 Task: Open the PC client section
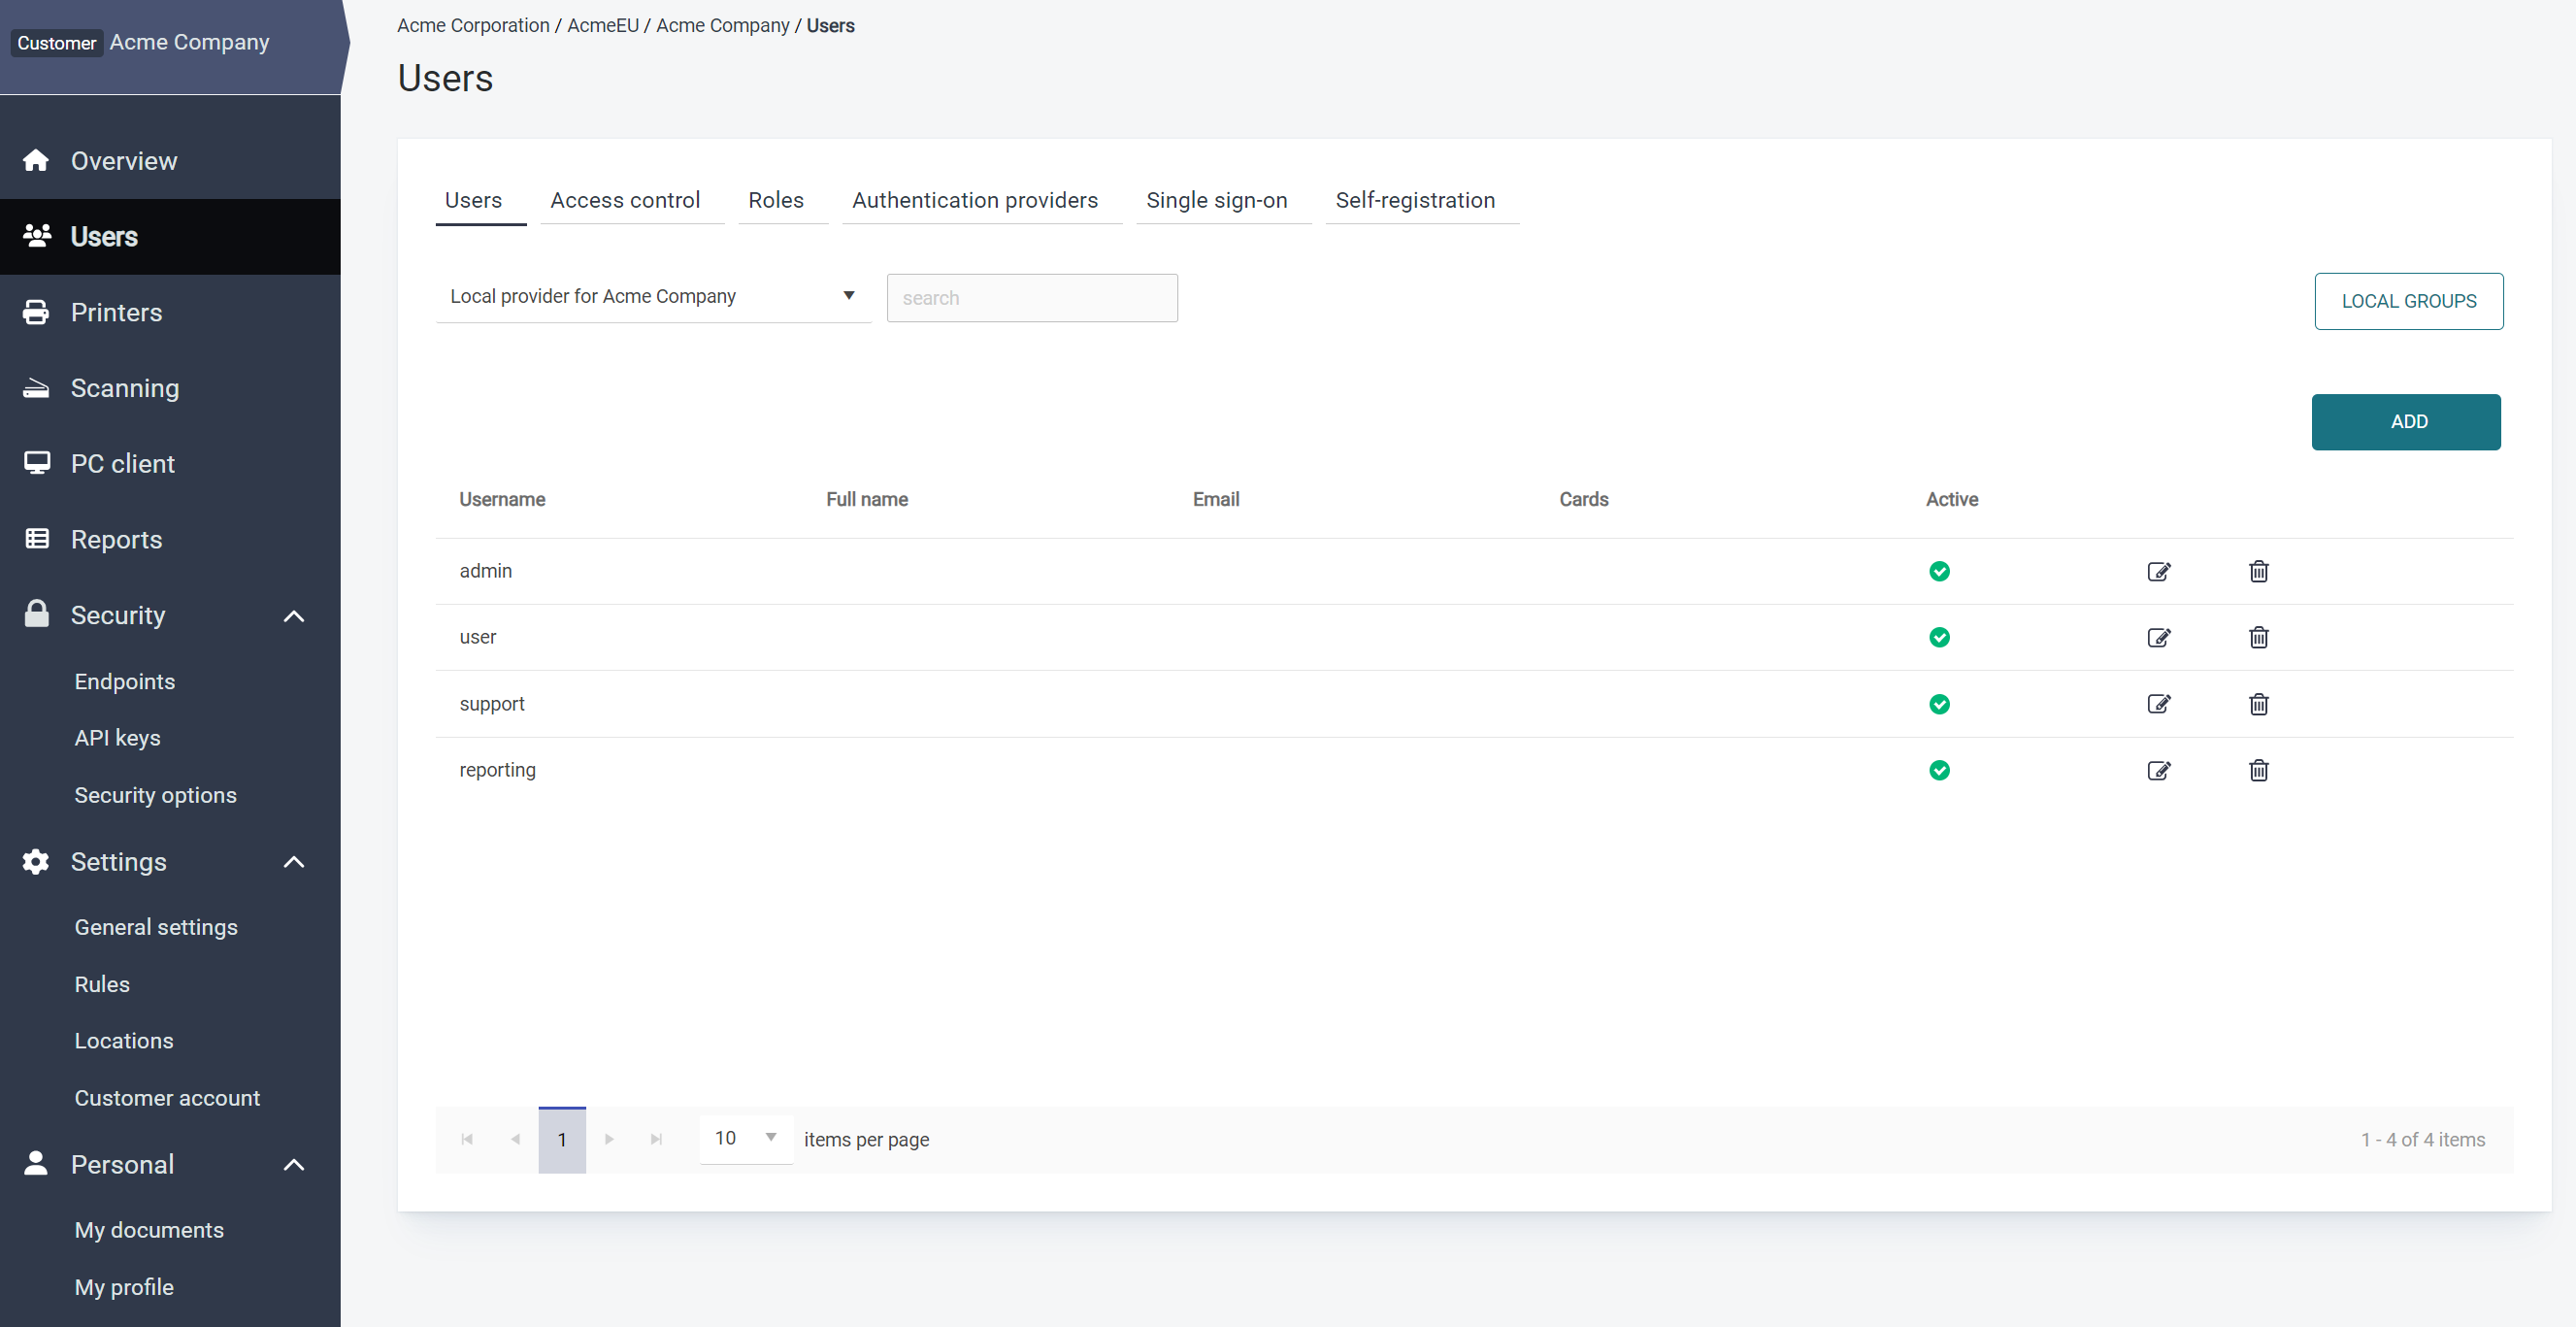(x=122, y=463)
